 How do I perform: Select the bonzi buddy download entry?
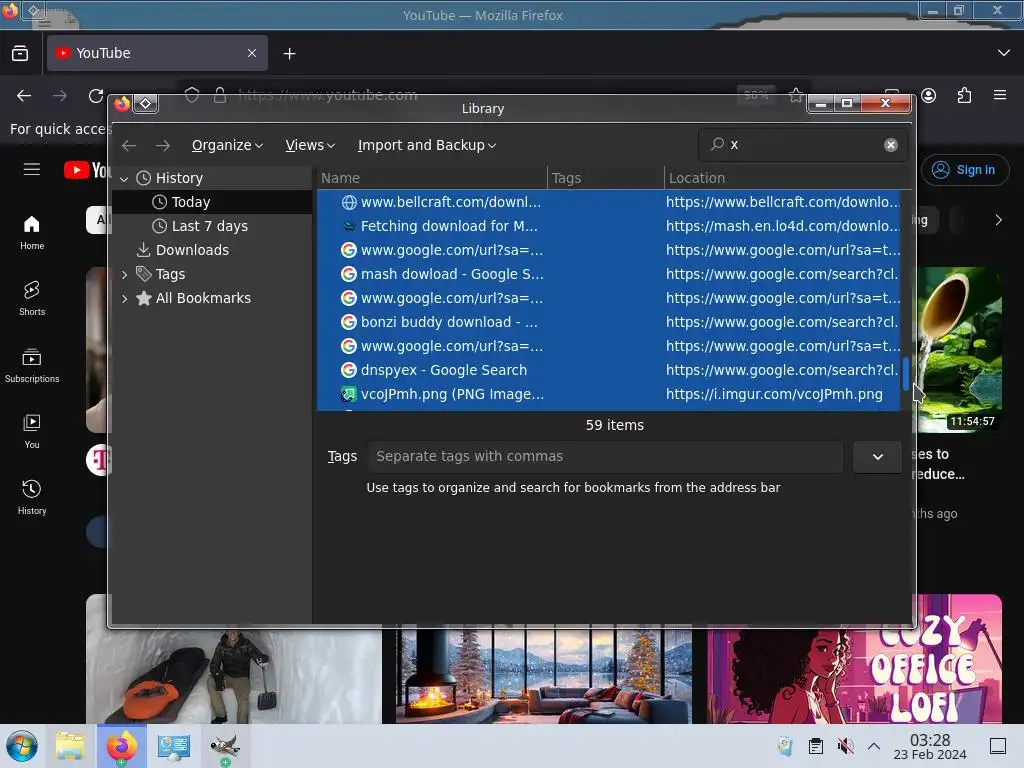coord(609,322)
